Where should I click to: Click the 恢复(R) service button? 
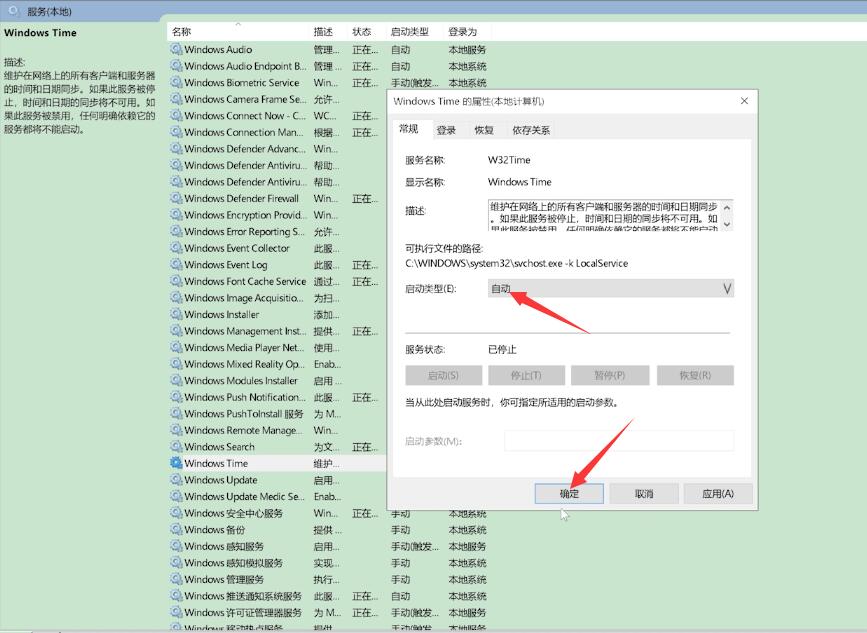click(695, 375)
